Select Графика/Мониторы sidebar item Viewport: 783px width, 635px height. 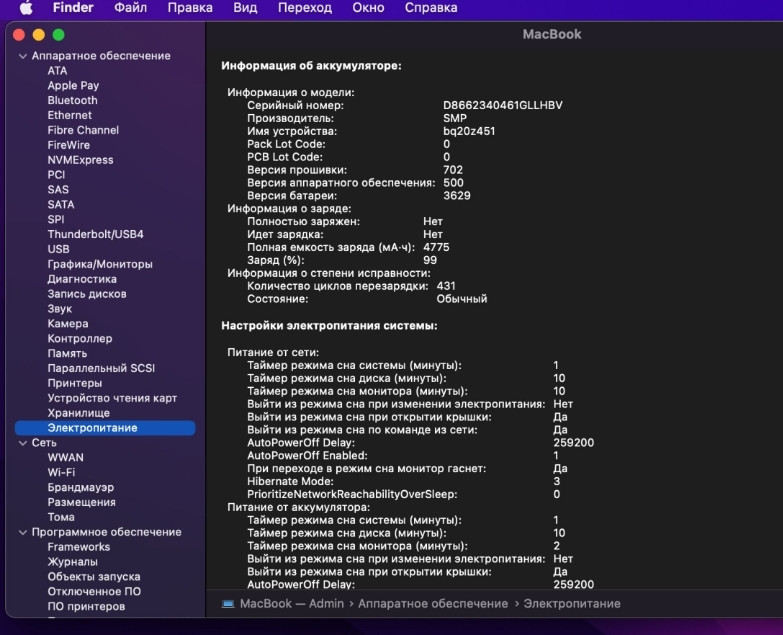[100, 264]
